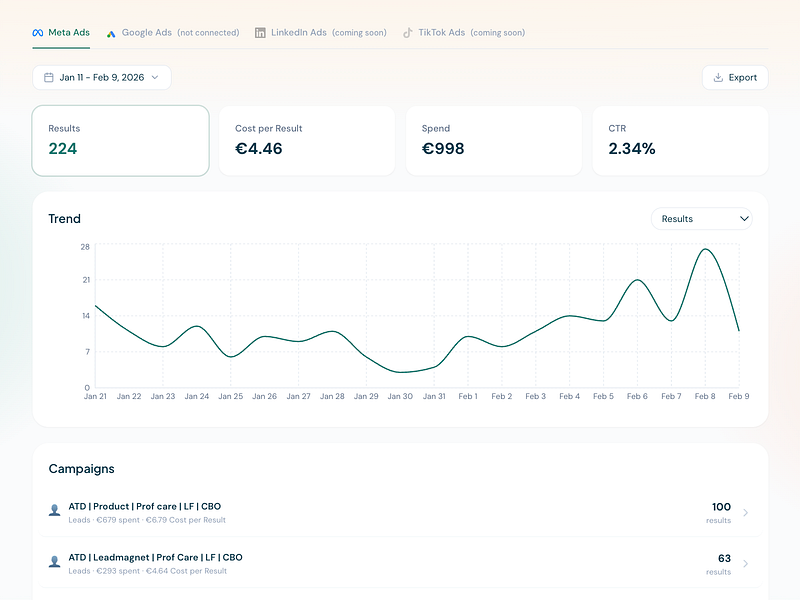Click avatar icon of ATD Leadmagnet campaign
The height and width of the screenshot is (600, 800).
point(55,562)
